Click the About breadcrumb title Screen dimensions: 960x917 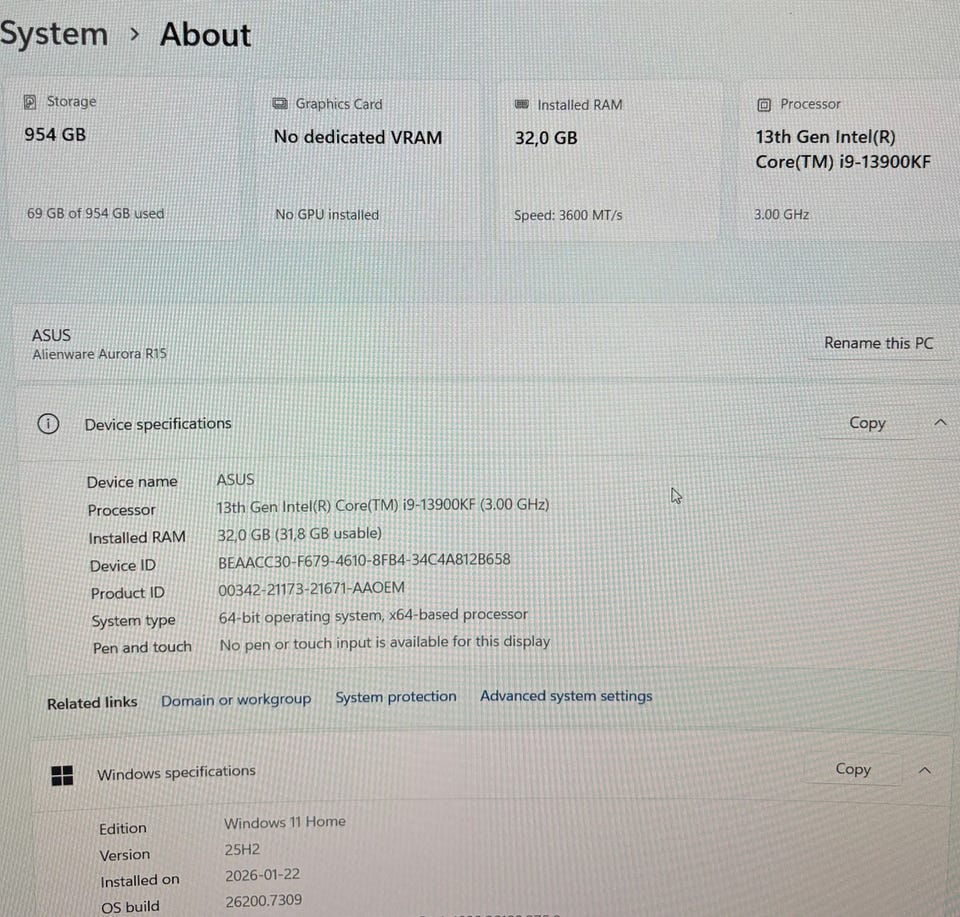206,34
